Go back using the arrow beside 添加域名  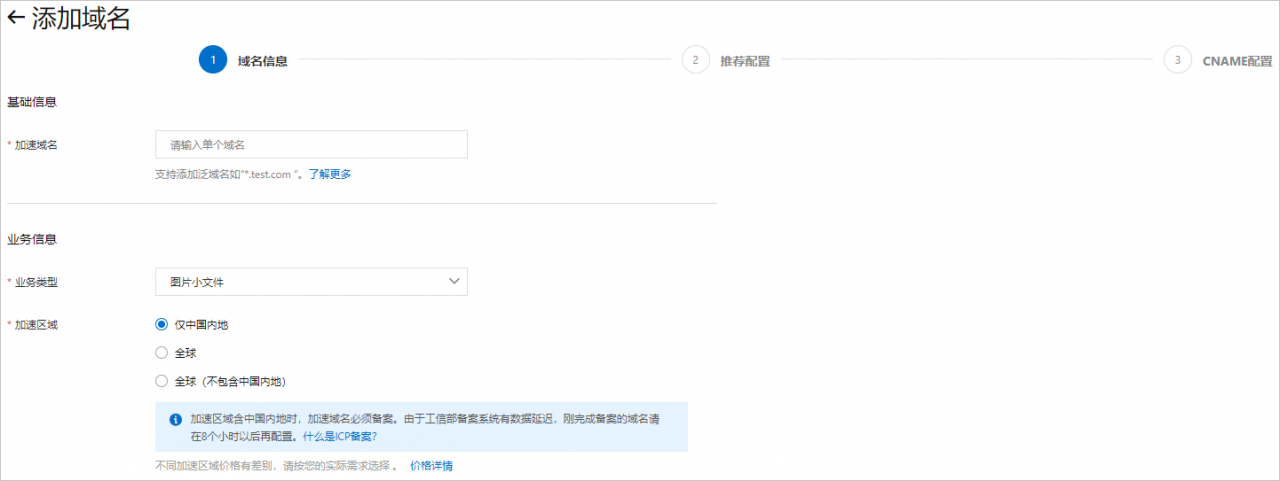pyautogui.click(x=16, y=18)
